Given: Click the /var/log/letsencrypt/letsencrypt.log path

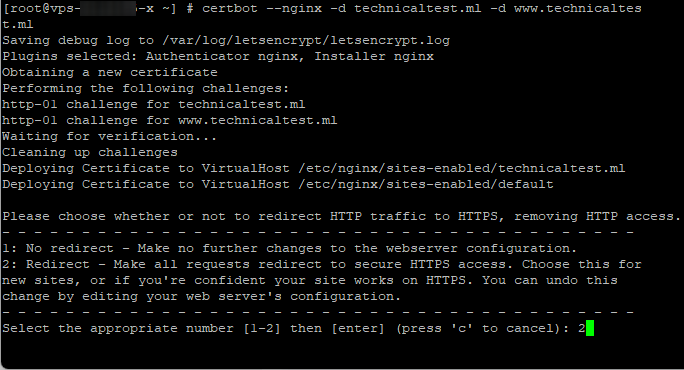Looking at the screenshot, I should pos(306,41).
